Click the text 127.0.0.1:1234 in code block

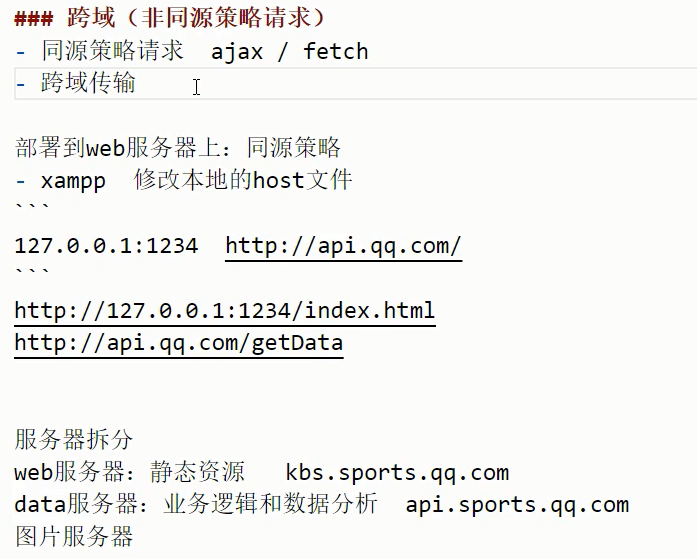[x=106, y=246]
